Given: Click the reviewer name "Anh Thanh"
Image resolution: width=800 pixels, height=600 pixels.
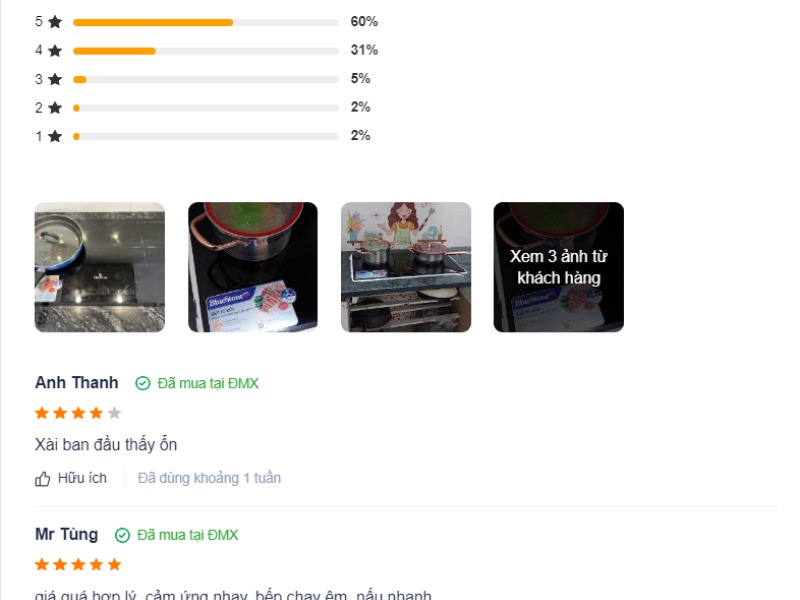Looking at the screenshot, I should click(x=76, y=383).
